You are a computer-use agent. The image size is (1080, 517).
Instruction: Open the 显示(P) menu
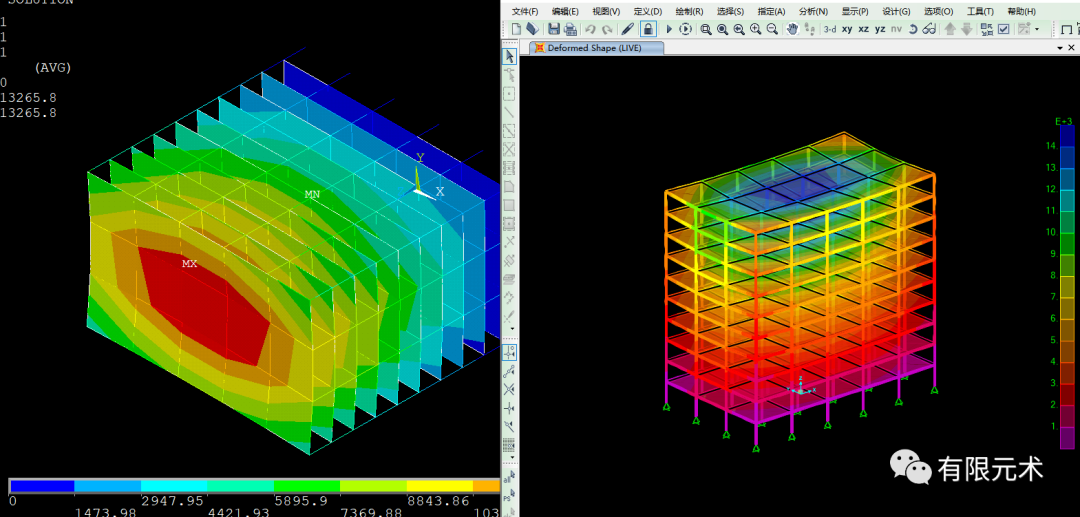pos(855,11)
